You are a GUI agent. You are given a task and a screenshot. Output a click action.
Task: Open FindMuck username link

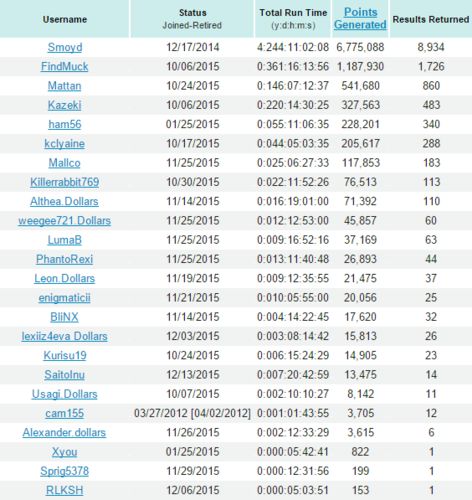click(x=65, y=67)
